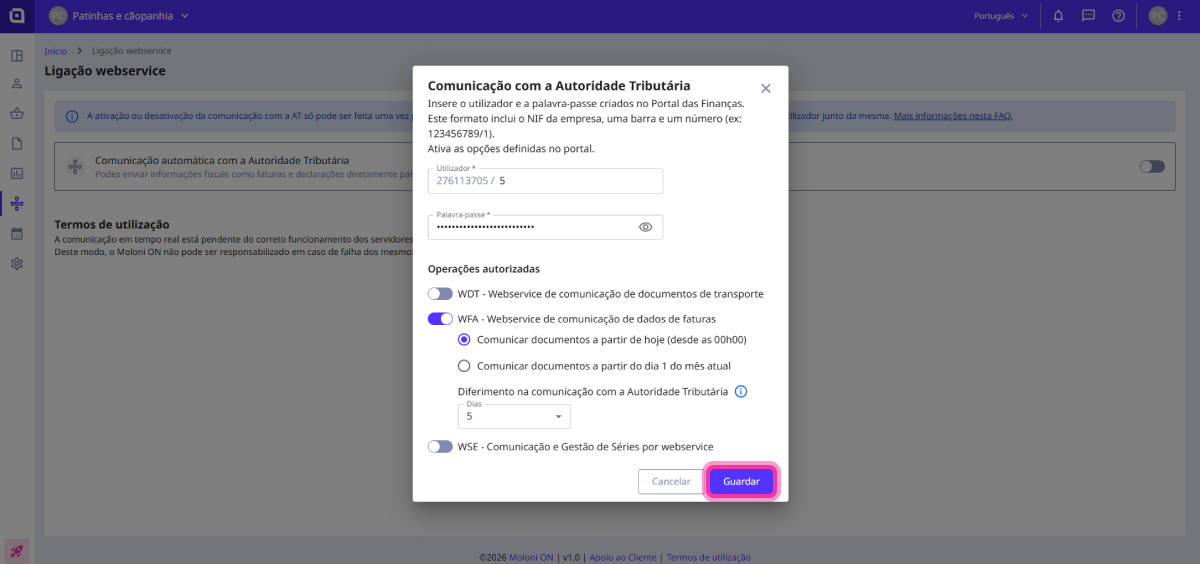Image resolution: width=1200 pixels, height=564 pixels.
Task: Open Mais informações nesta FAQ link
Action: tap(953, 116)
